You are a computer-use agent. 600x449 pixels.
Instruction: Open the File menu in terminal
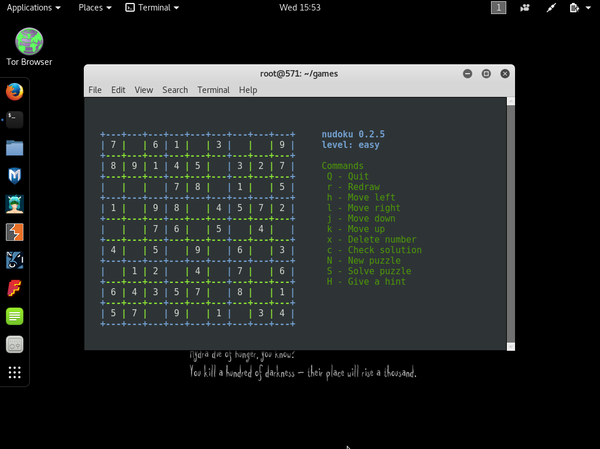click(x=95, y=90)
